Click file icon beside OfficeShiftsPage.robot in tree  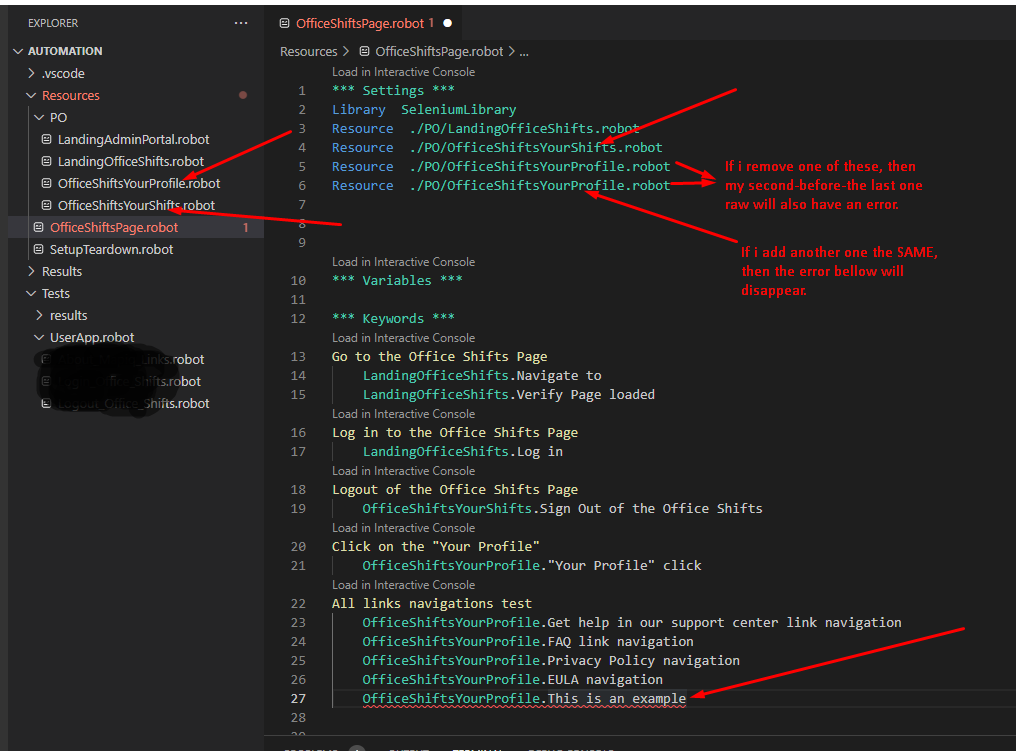point(39,227)
